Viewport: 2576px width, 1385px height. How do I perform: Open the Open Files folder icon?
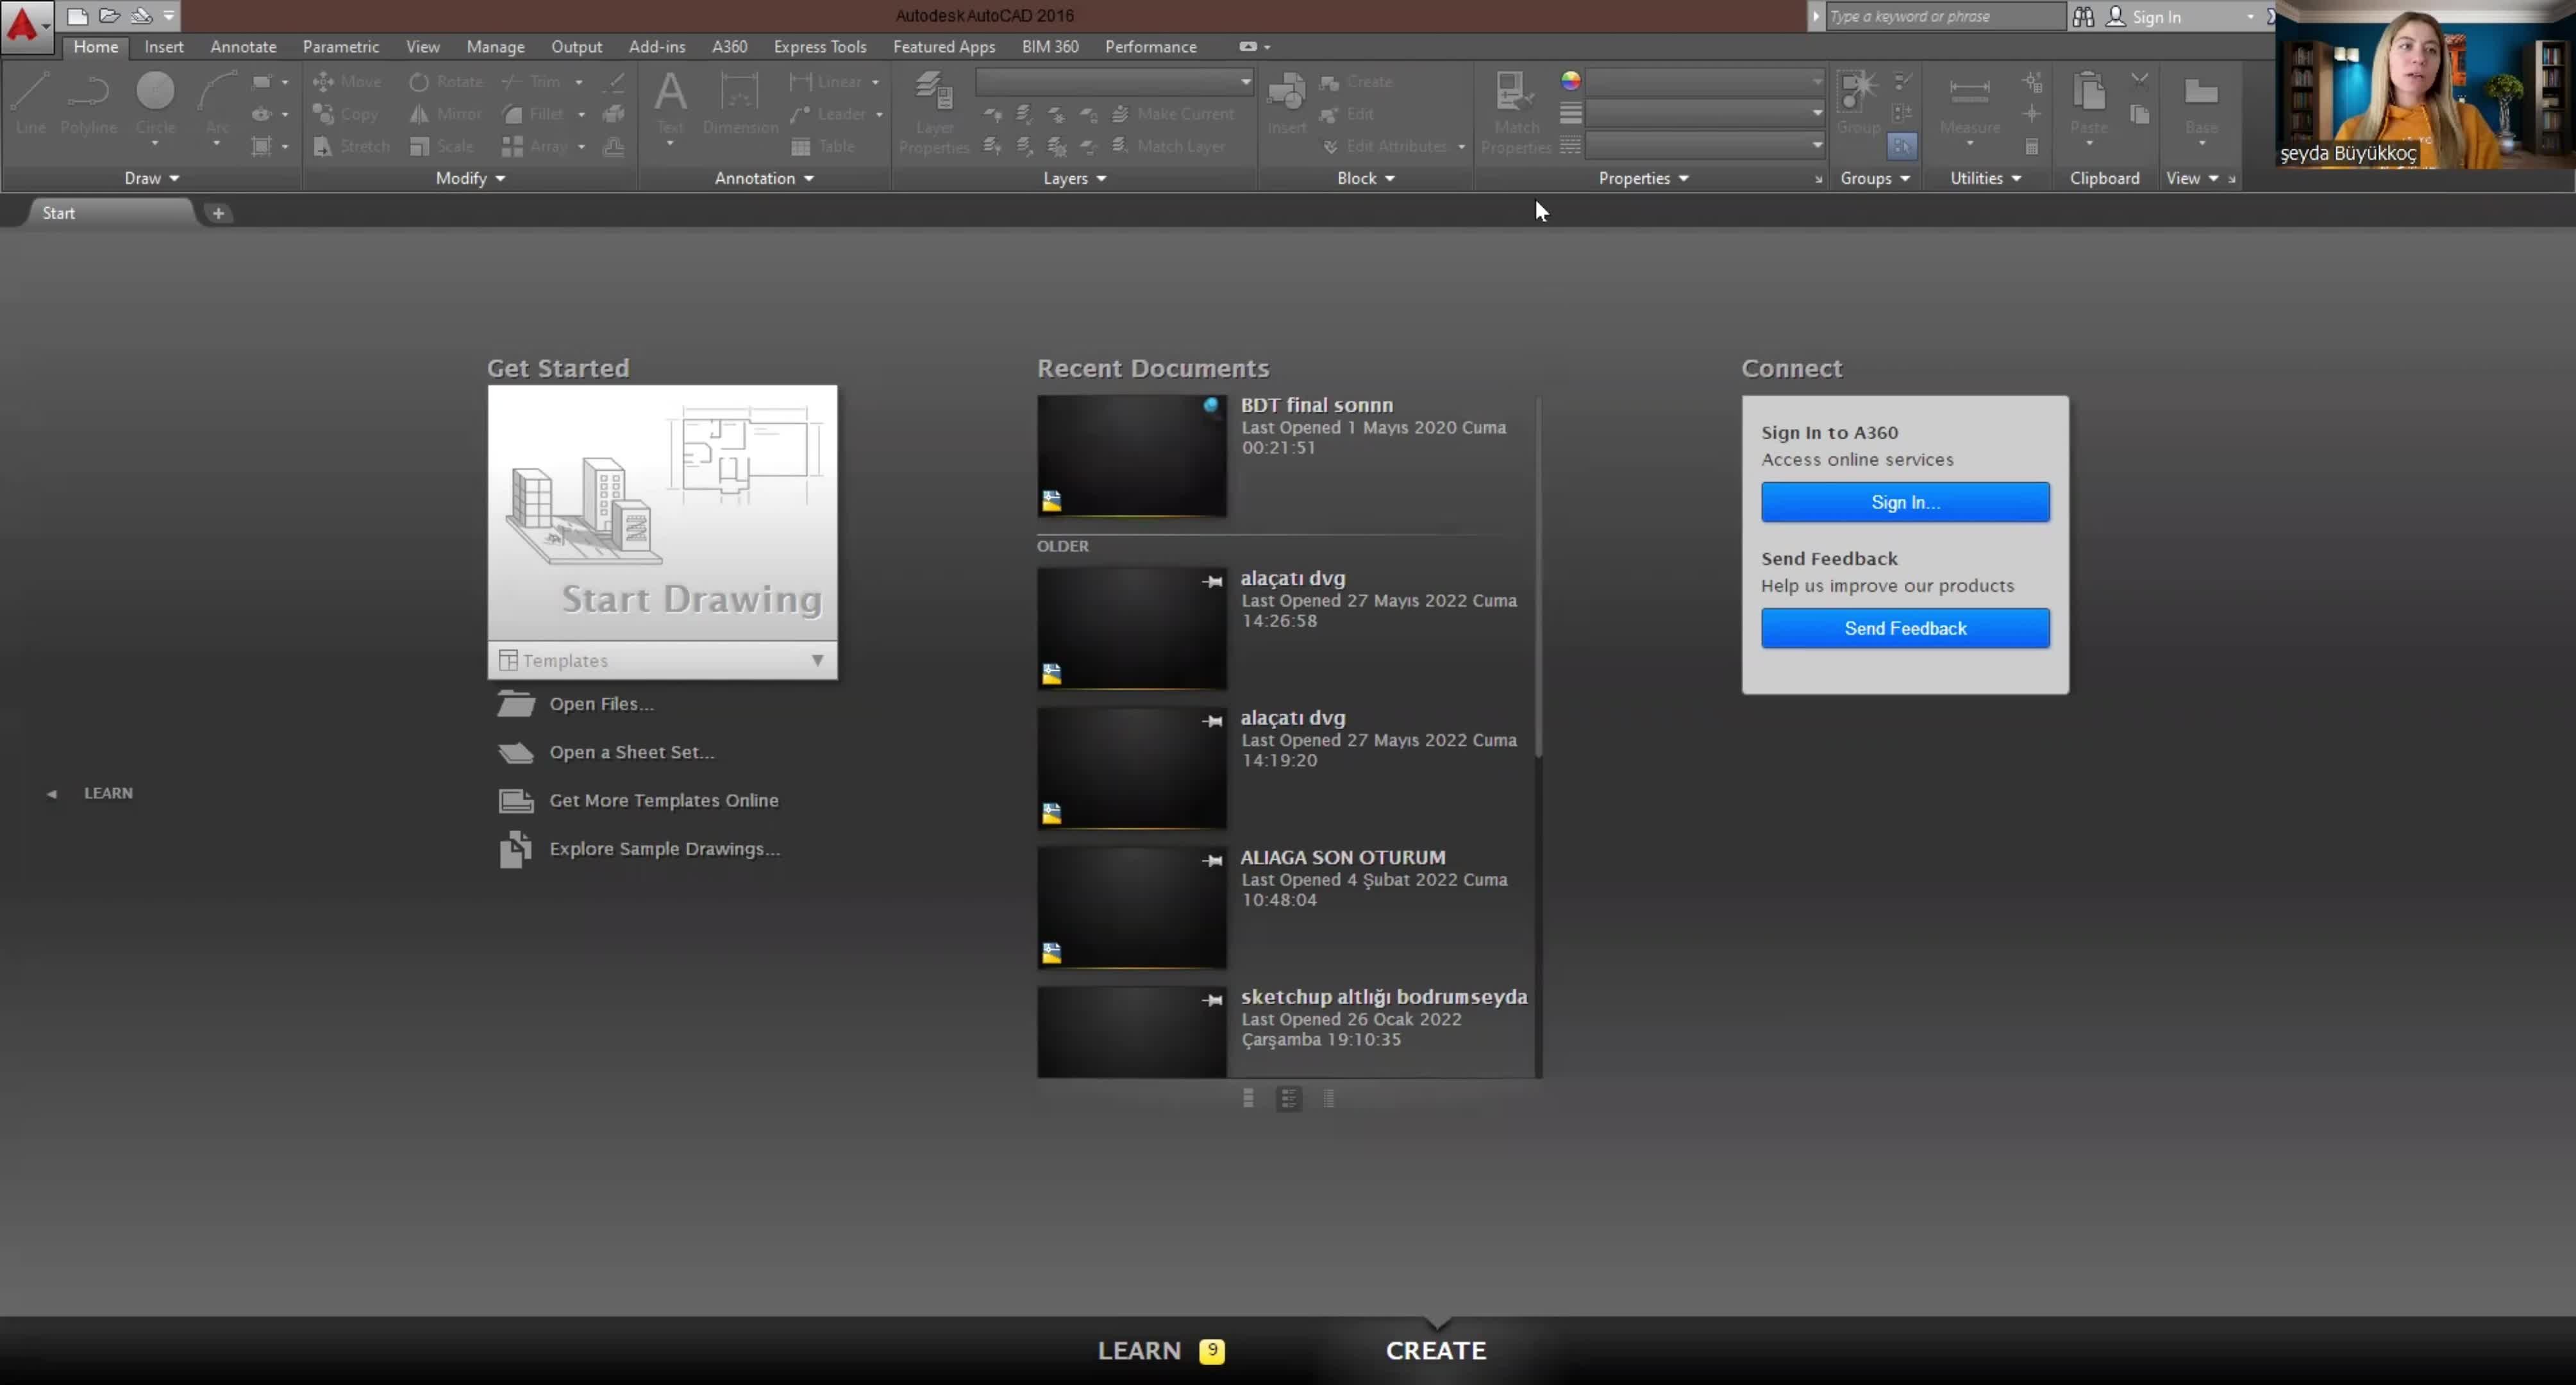[516, 704]
